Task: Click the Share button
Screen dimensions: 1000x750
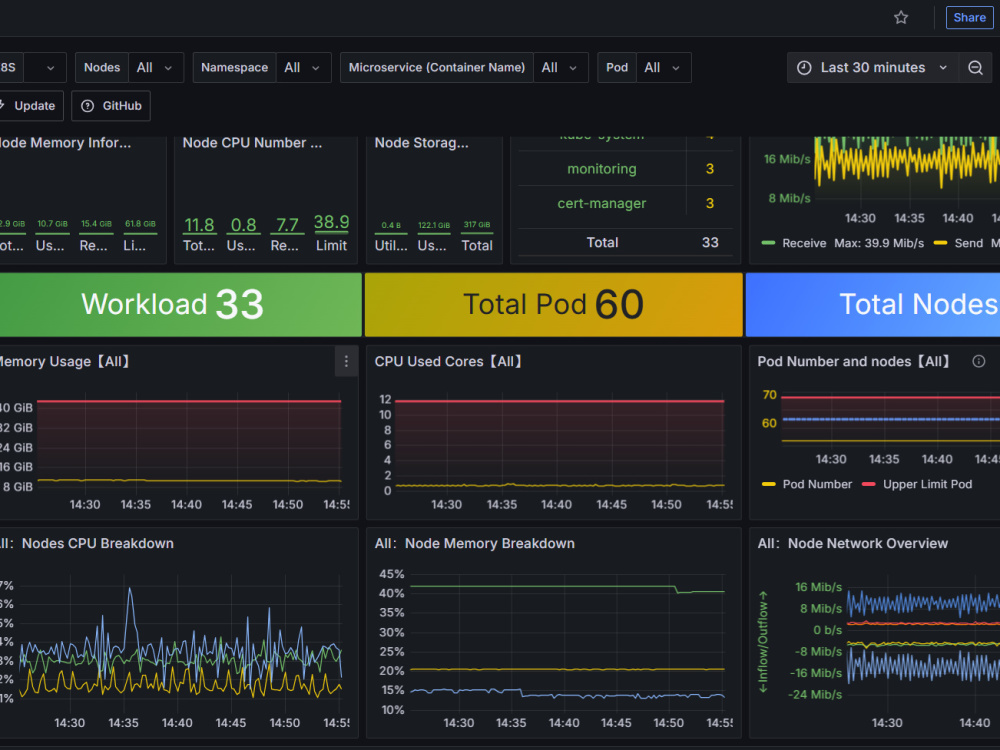Action: [969, 18]
